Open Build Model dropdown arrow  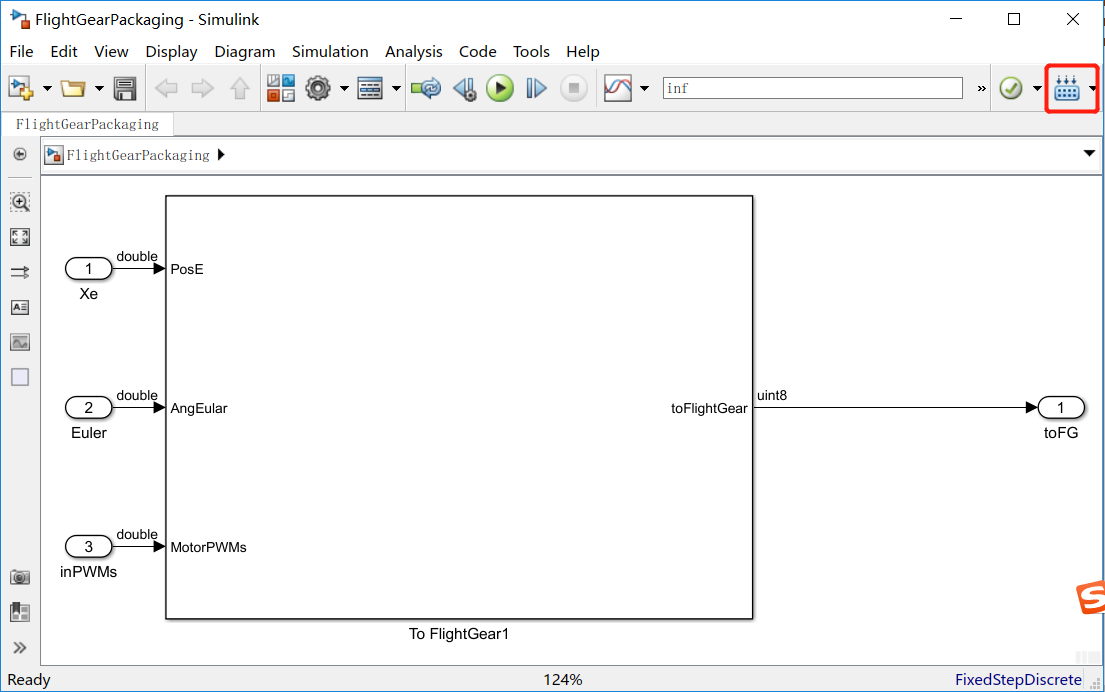pyautogui.click(x=1092, y=89)
